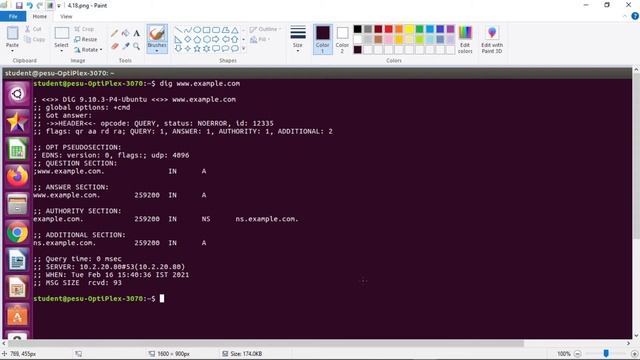Choose the Pentagon shape
Viewport: 640px width, 360px height.
point(197,40)
